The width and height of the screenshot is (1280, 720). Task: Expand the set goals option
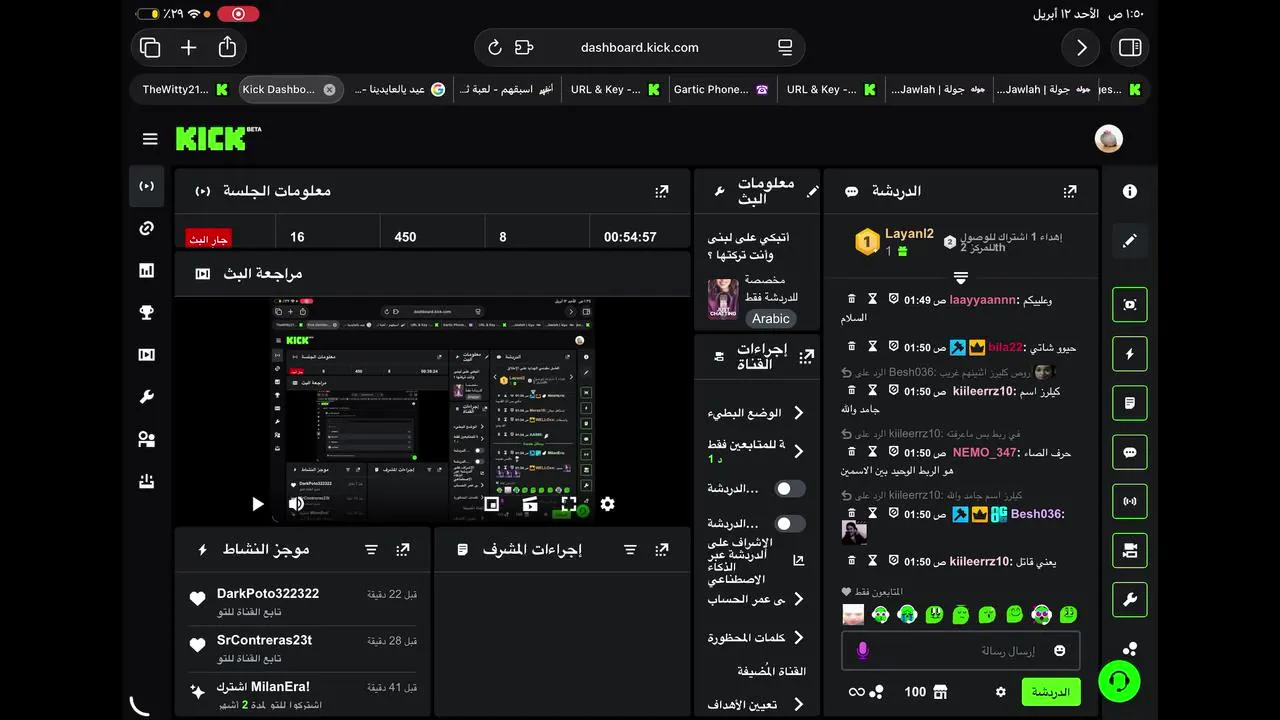[x=798, y=704]
